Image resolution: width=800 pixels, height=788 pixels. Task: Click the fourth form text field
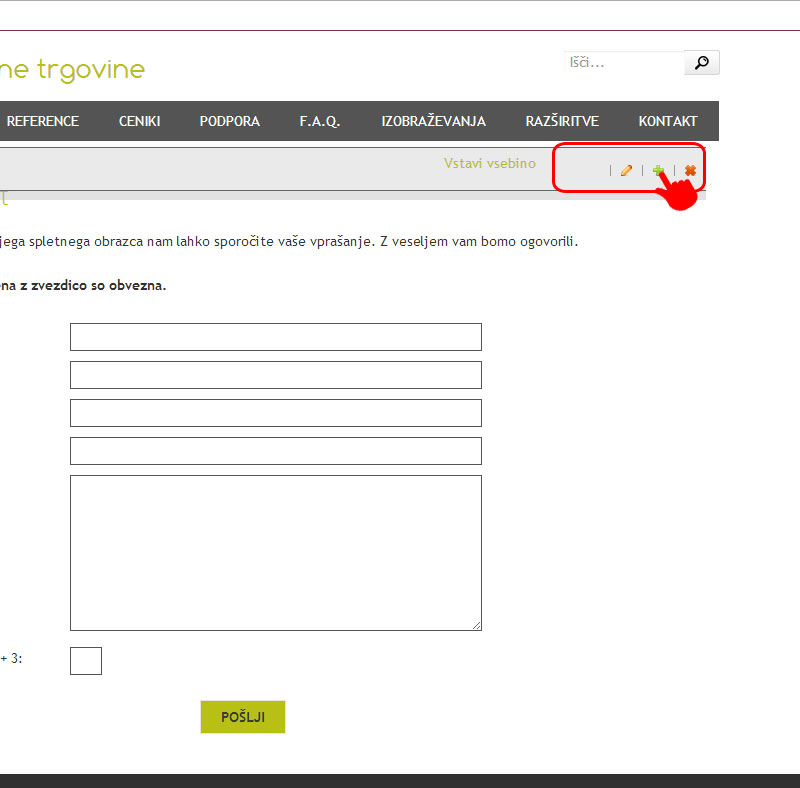tap(276, 451)
